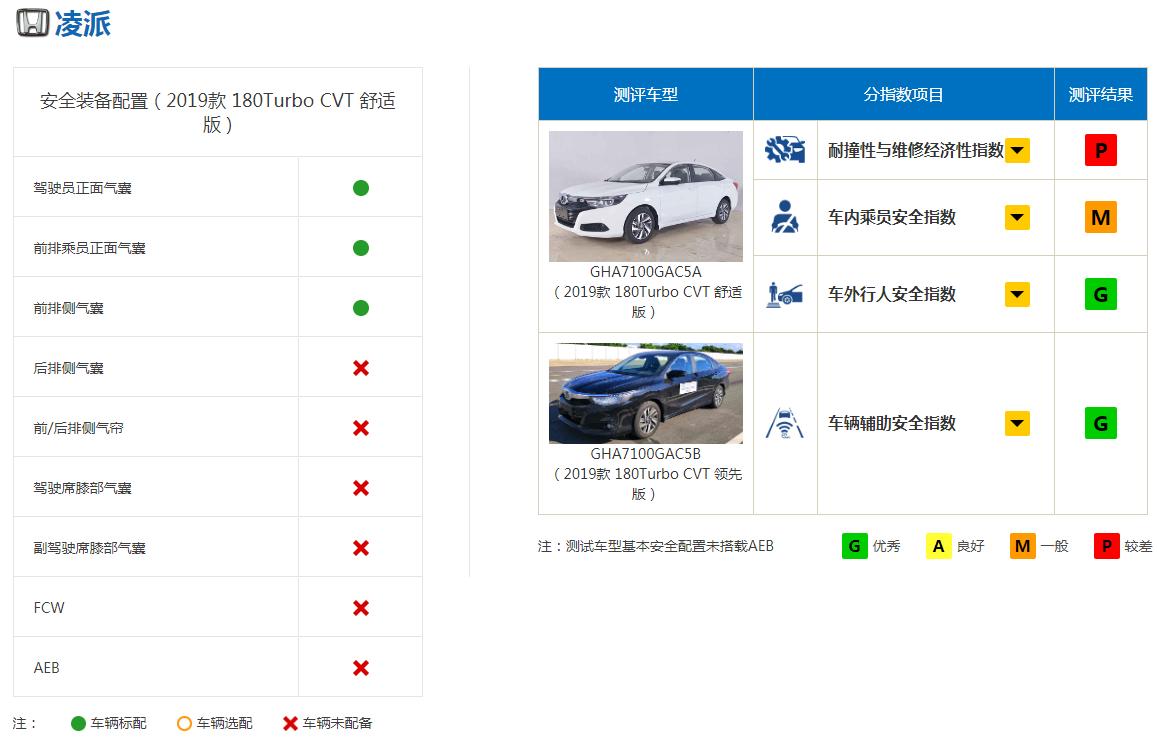
Task: Expand the 耐撞性与维修经济性指数 dropdown arrow
Action: pos(1017,151)
